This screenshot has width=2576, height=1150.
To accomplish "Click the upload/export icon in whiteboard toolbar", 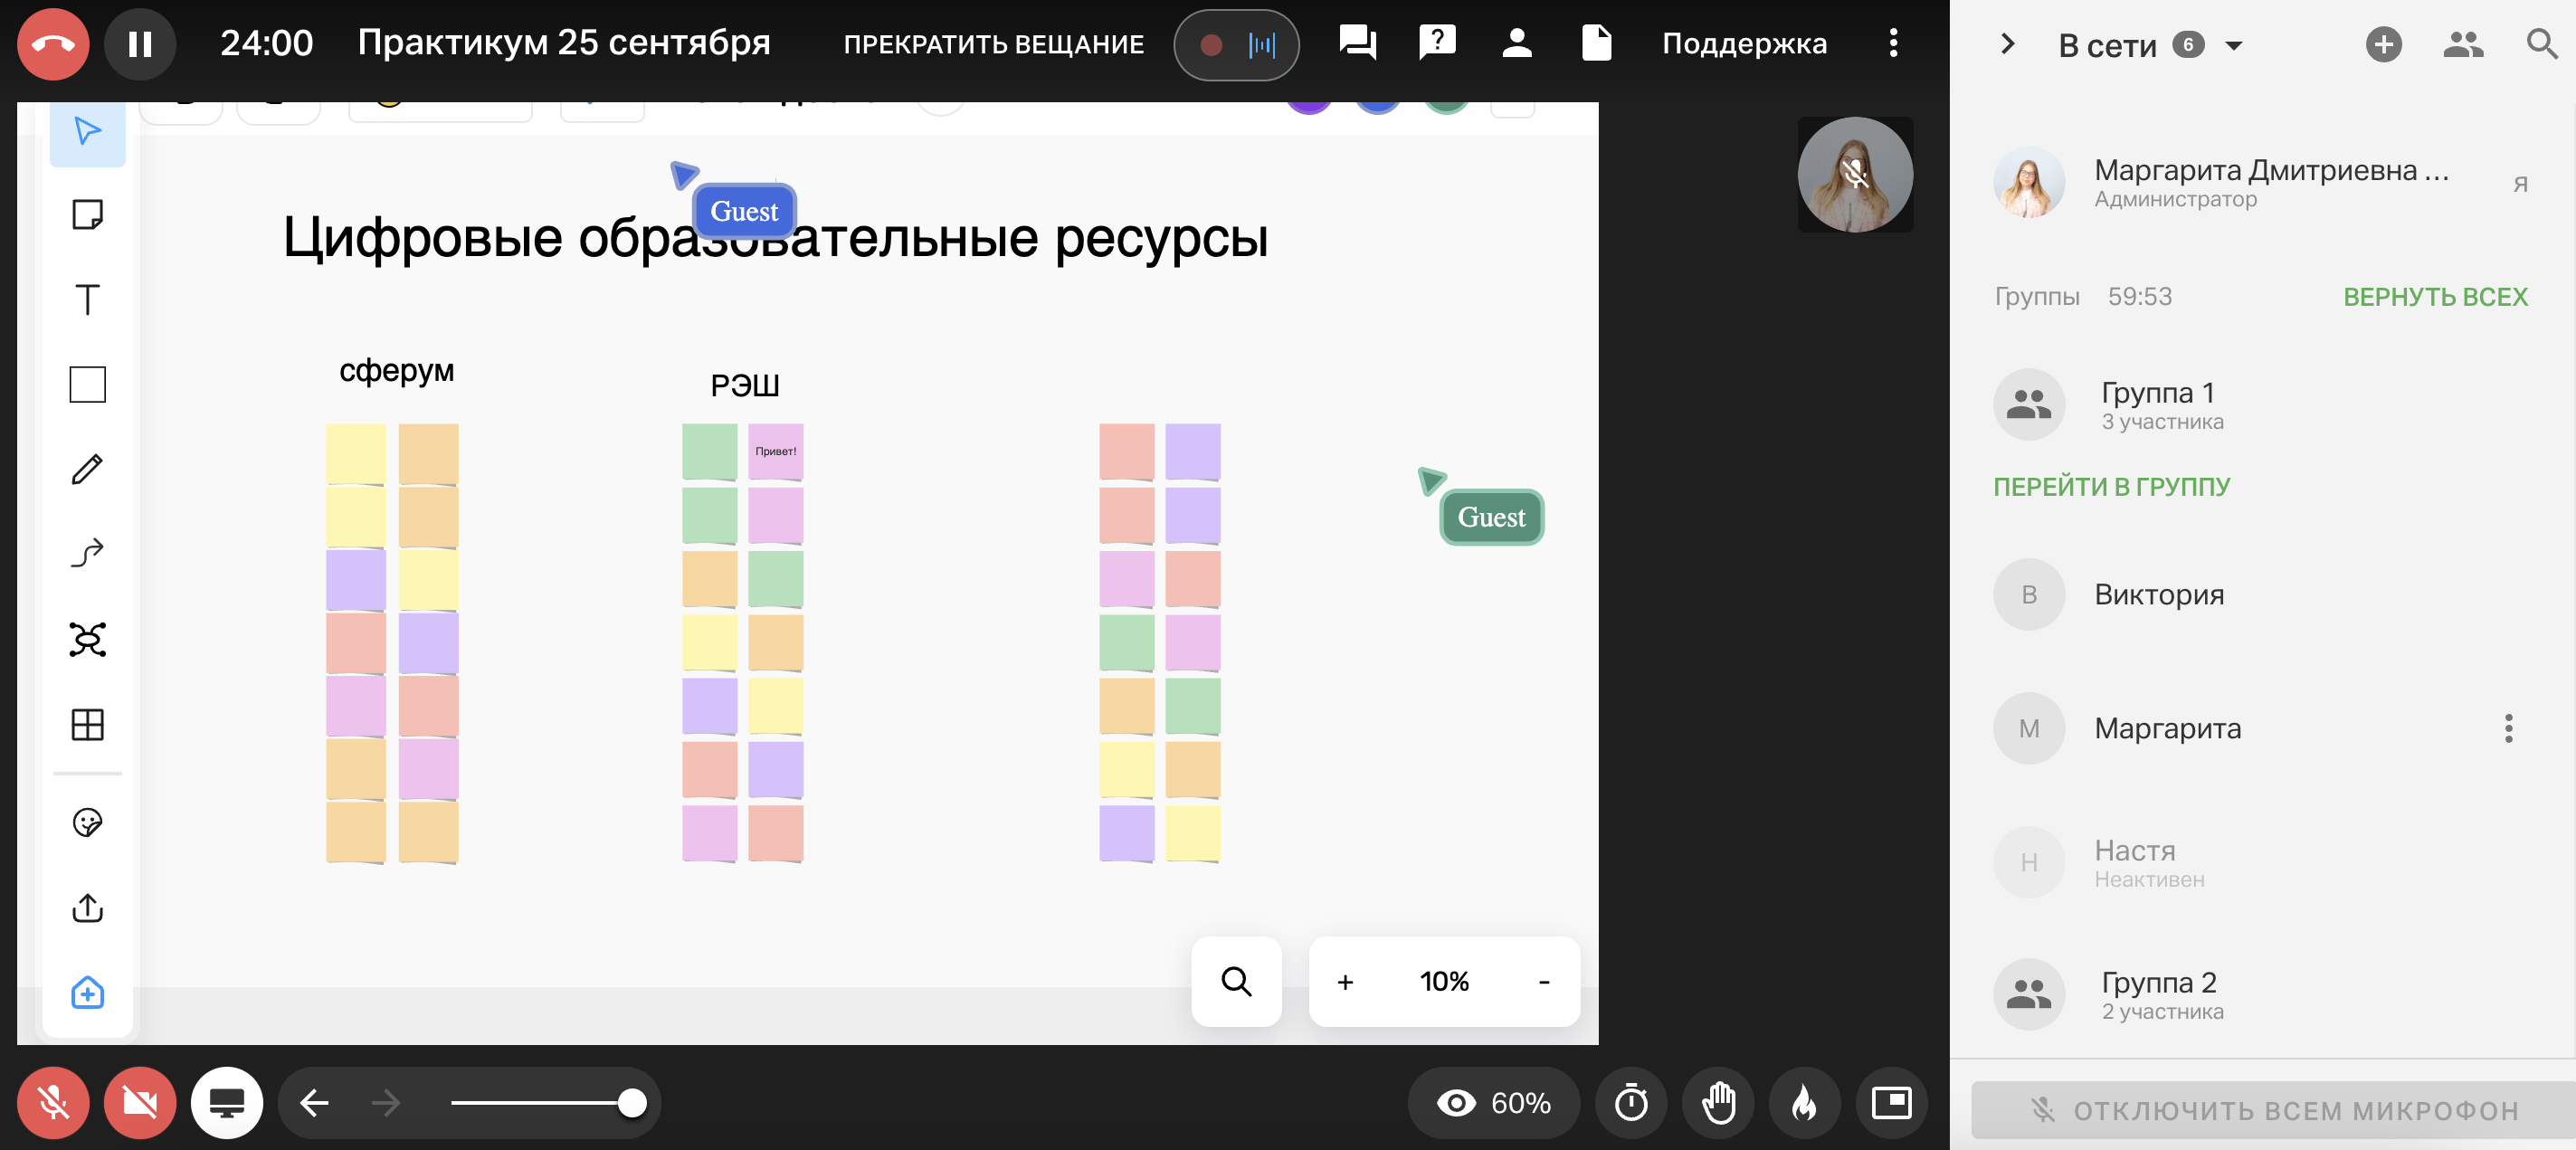I will click(x=87, y=908).
